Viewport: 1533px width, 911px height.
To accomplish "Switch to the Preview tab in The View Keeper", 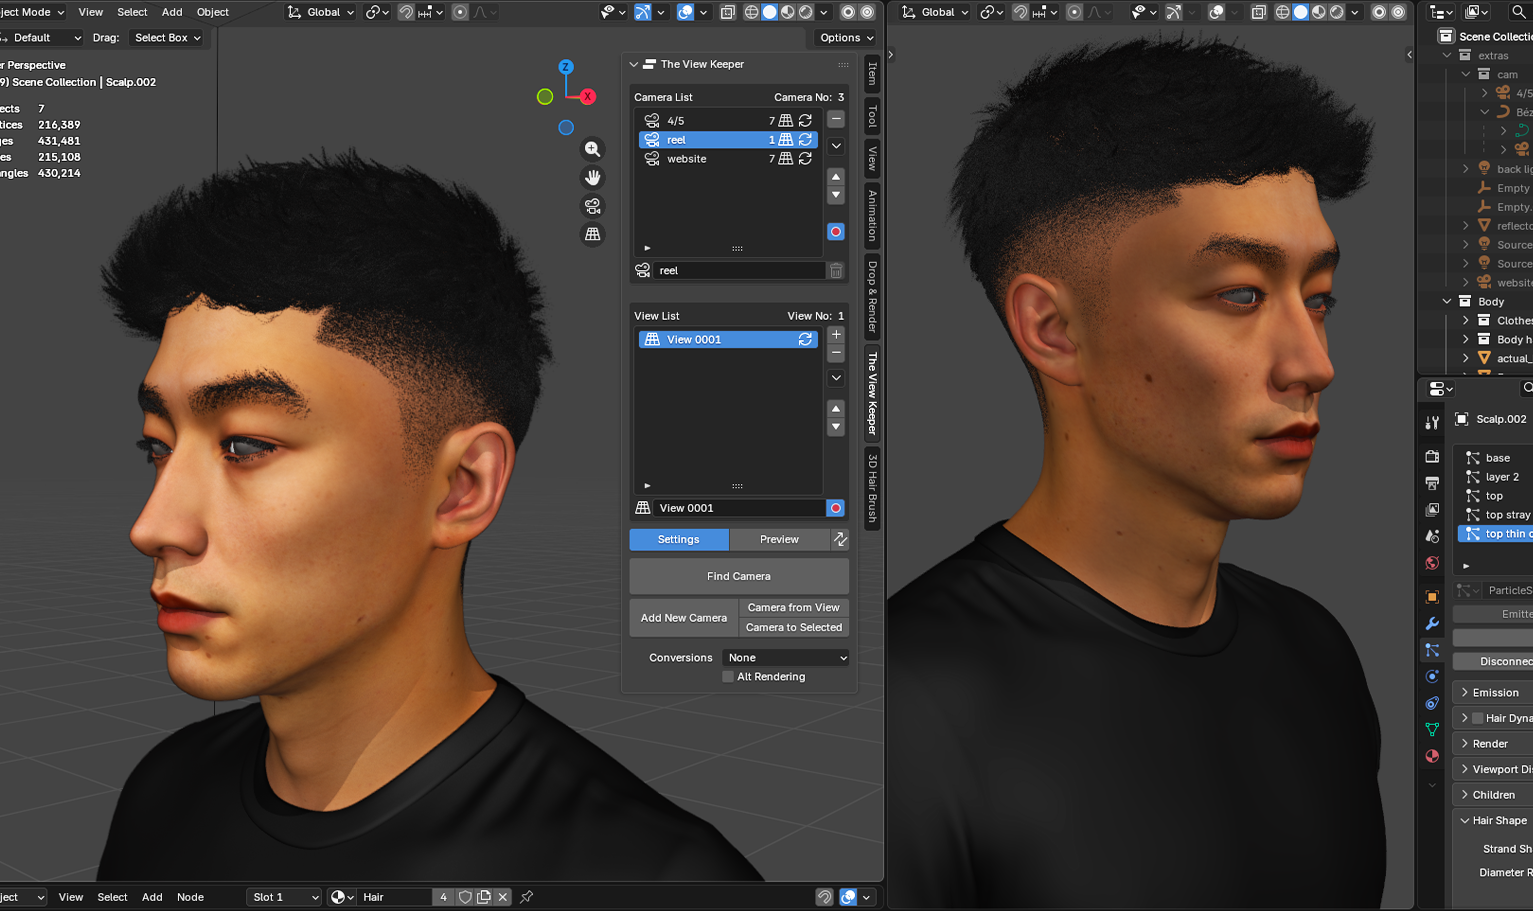I will coord(780,539).
